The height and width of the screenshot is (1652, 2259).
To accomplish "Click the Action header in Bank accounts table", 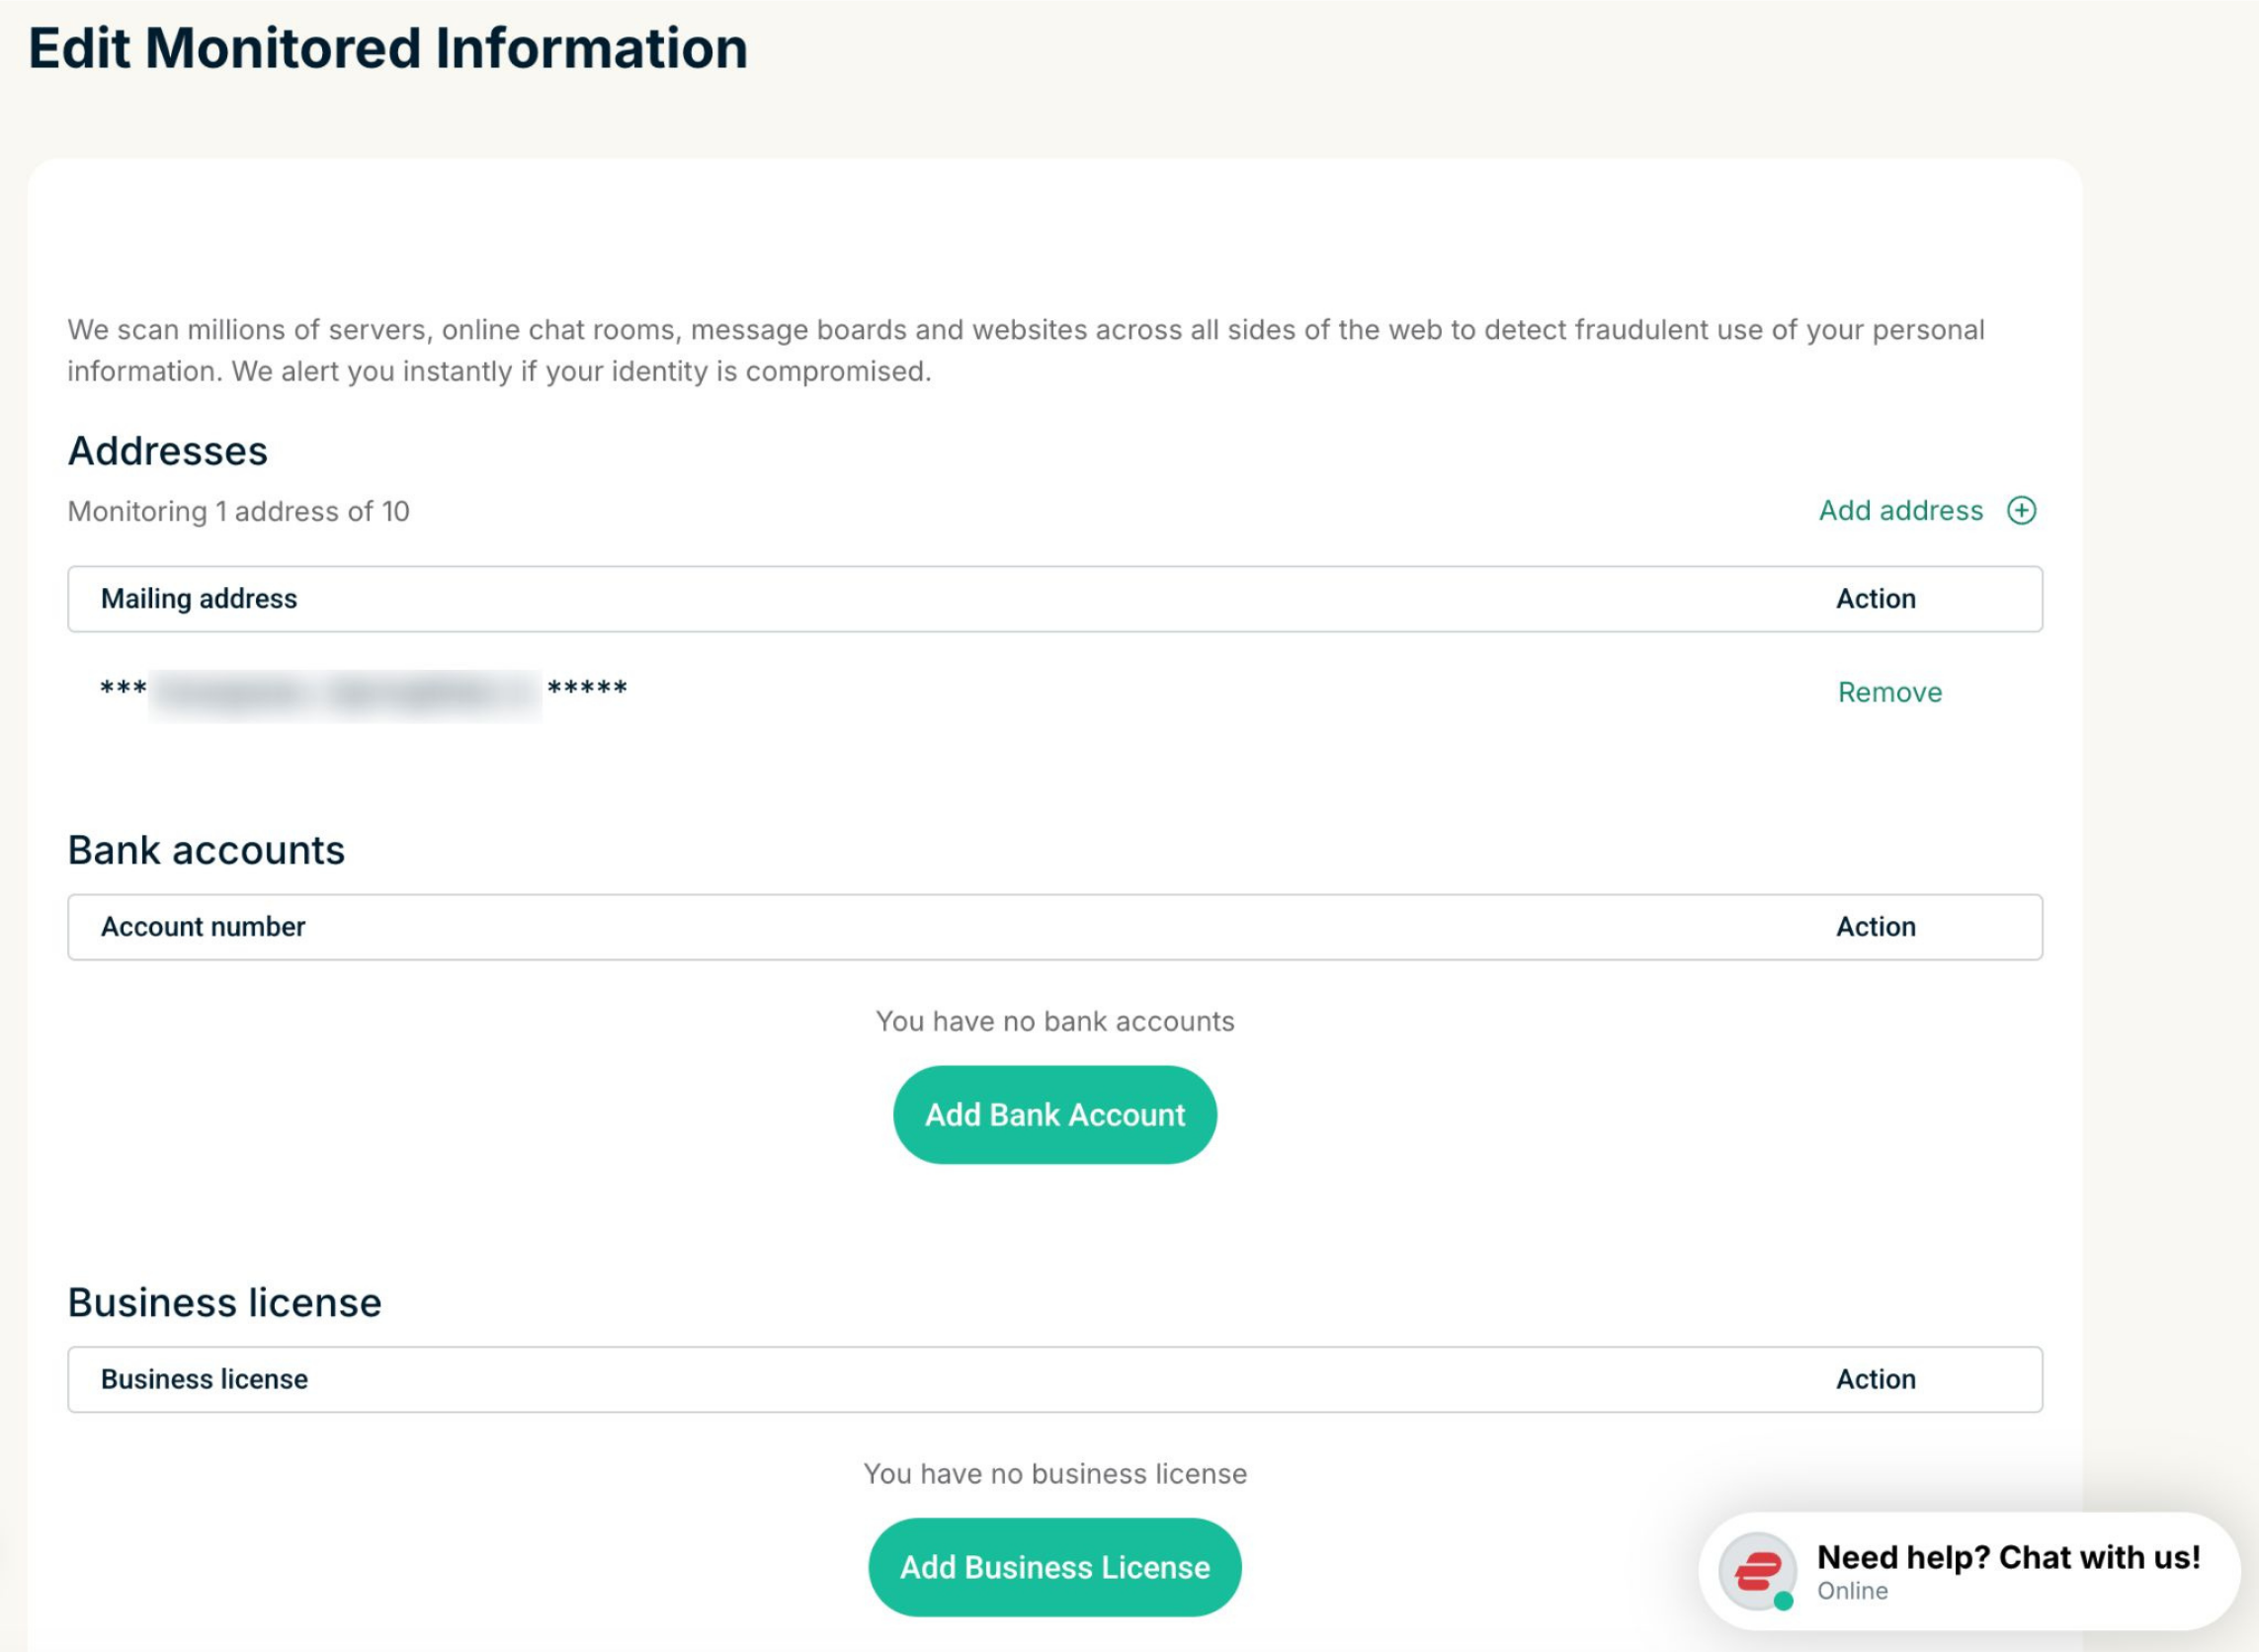I will click(x=1875, y=927).
